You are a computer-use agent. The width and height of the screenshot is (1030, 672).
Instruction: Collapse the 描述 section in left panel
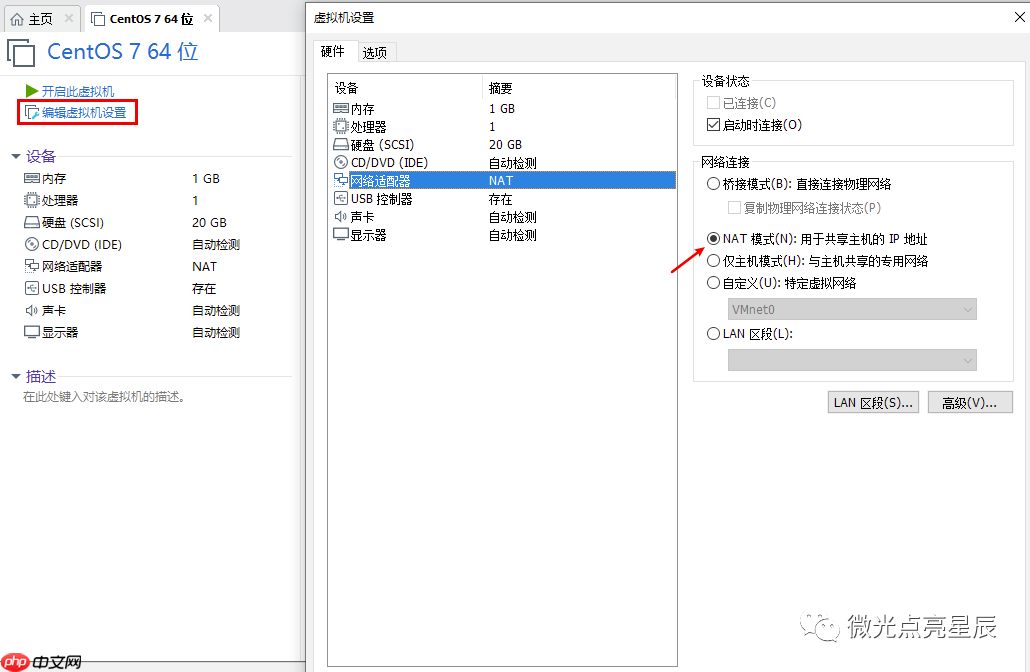click(16, 376)
